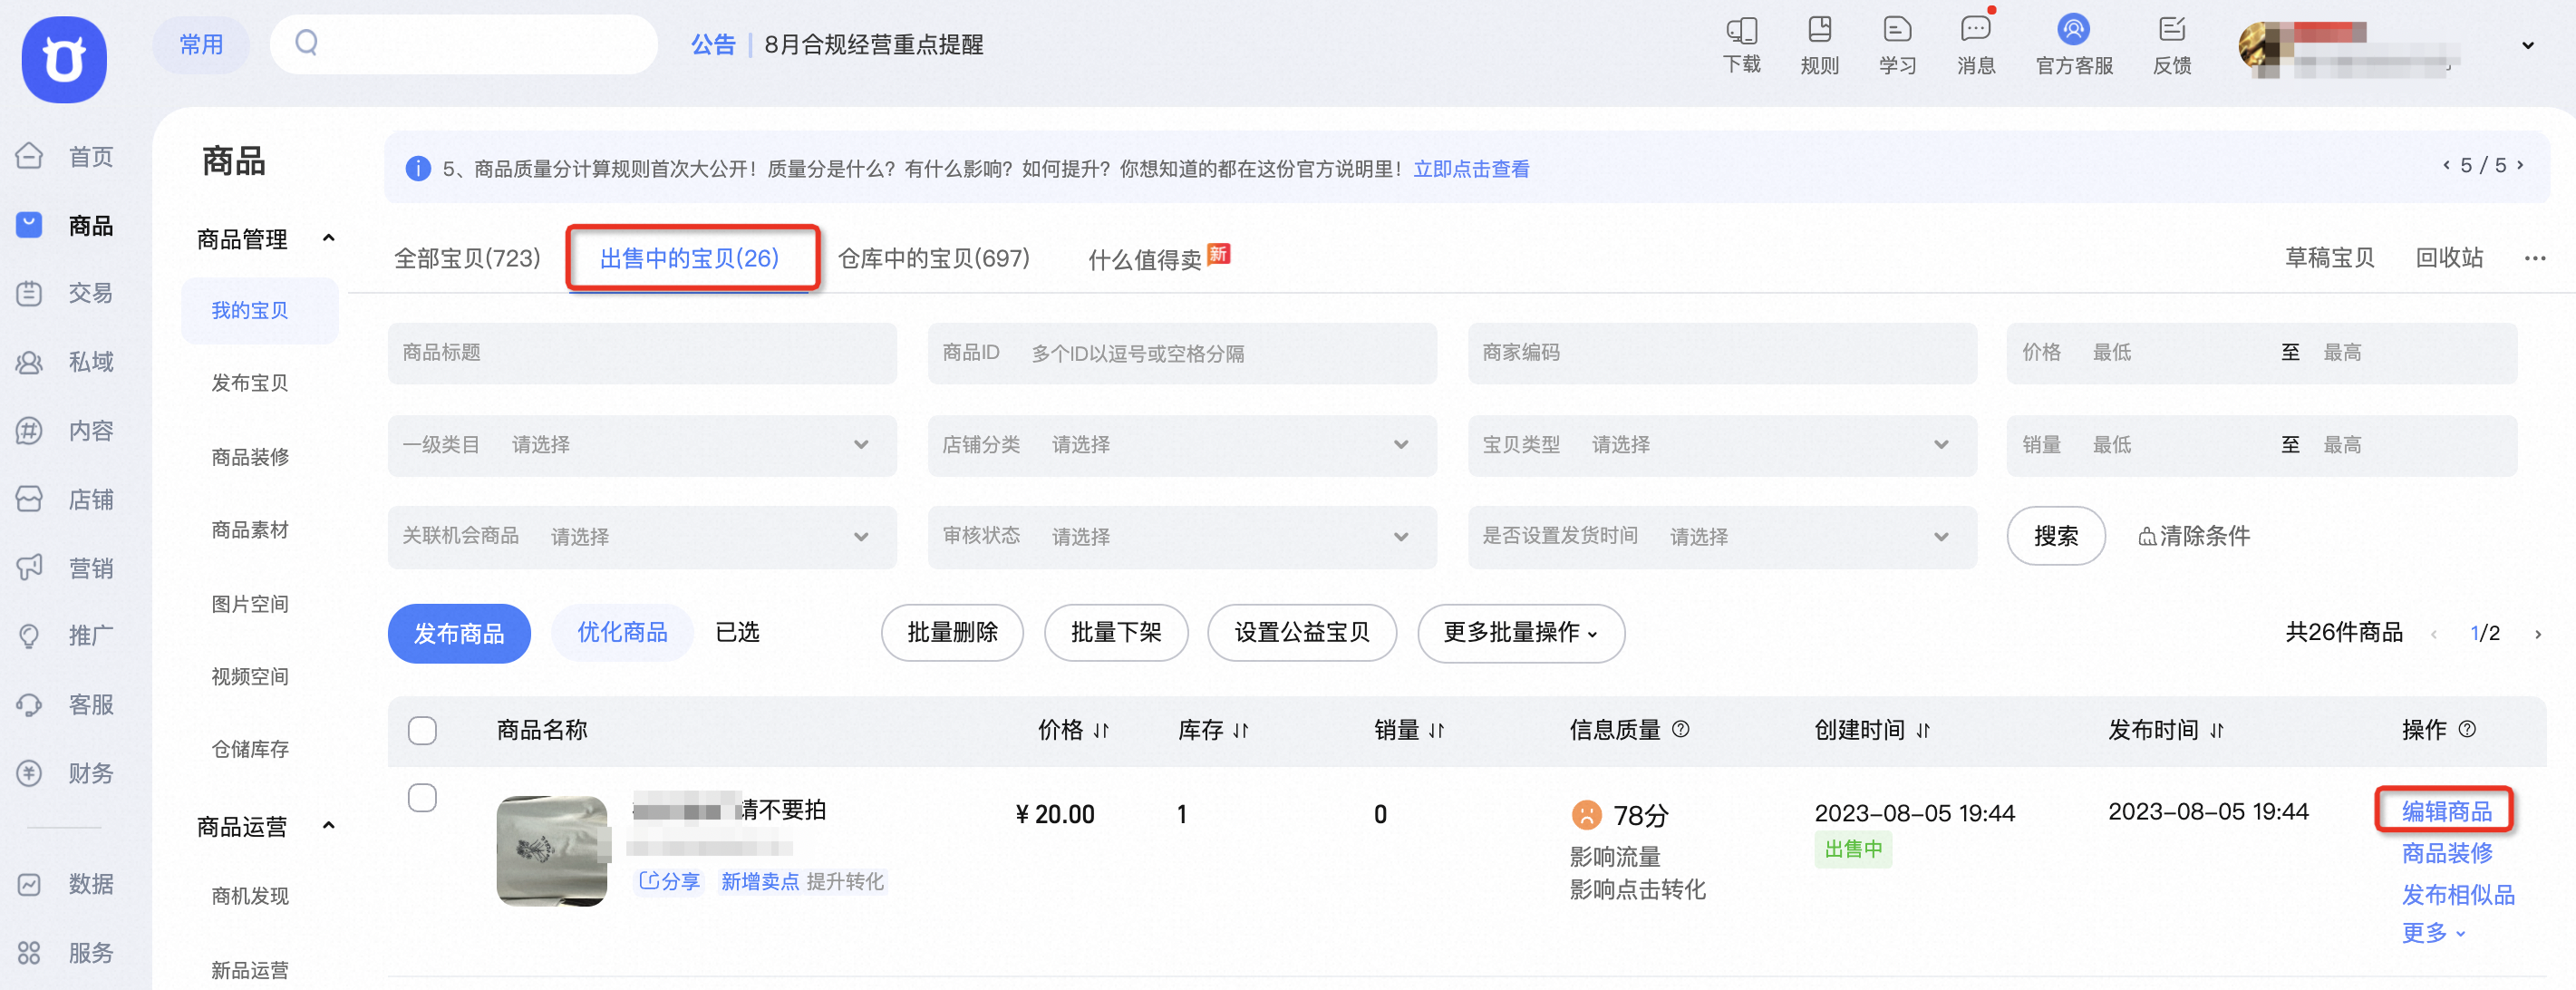
Task: Click the 设置公益宝贝 button
Action: (1302, 633)
